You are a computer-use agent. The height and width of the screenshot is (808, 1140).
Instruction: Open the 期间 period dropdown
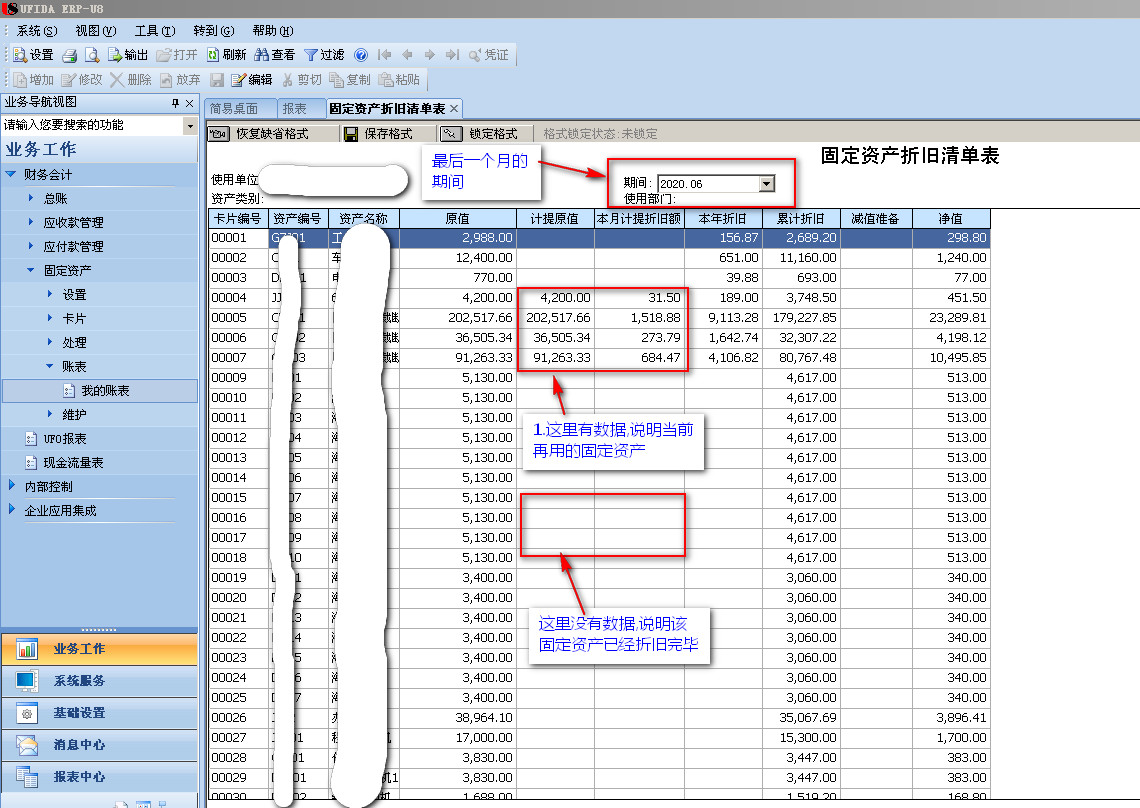tap(766, 183)
